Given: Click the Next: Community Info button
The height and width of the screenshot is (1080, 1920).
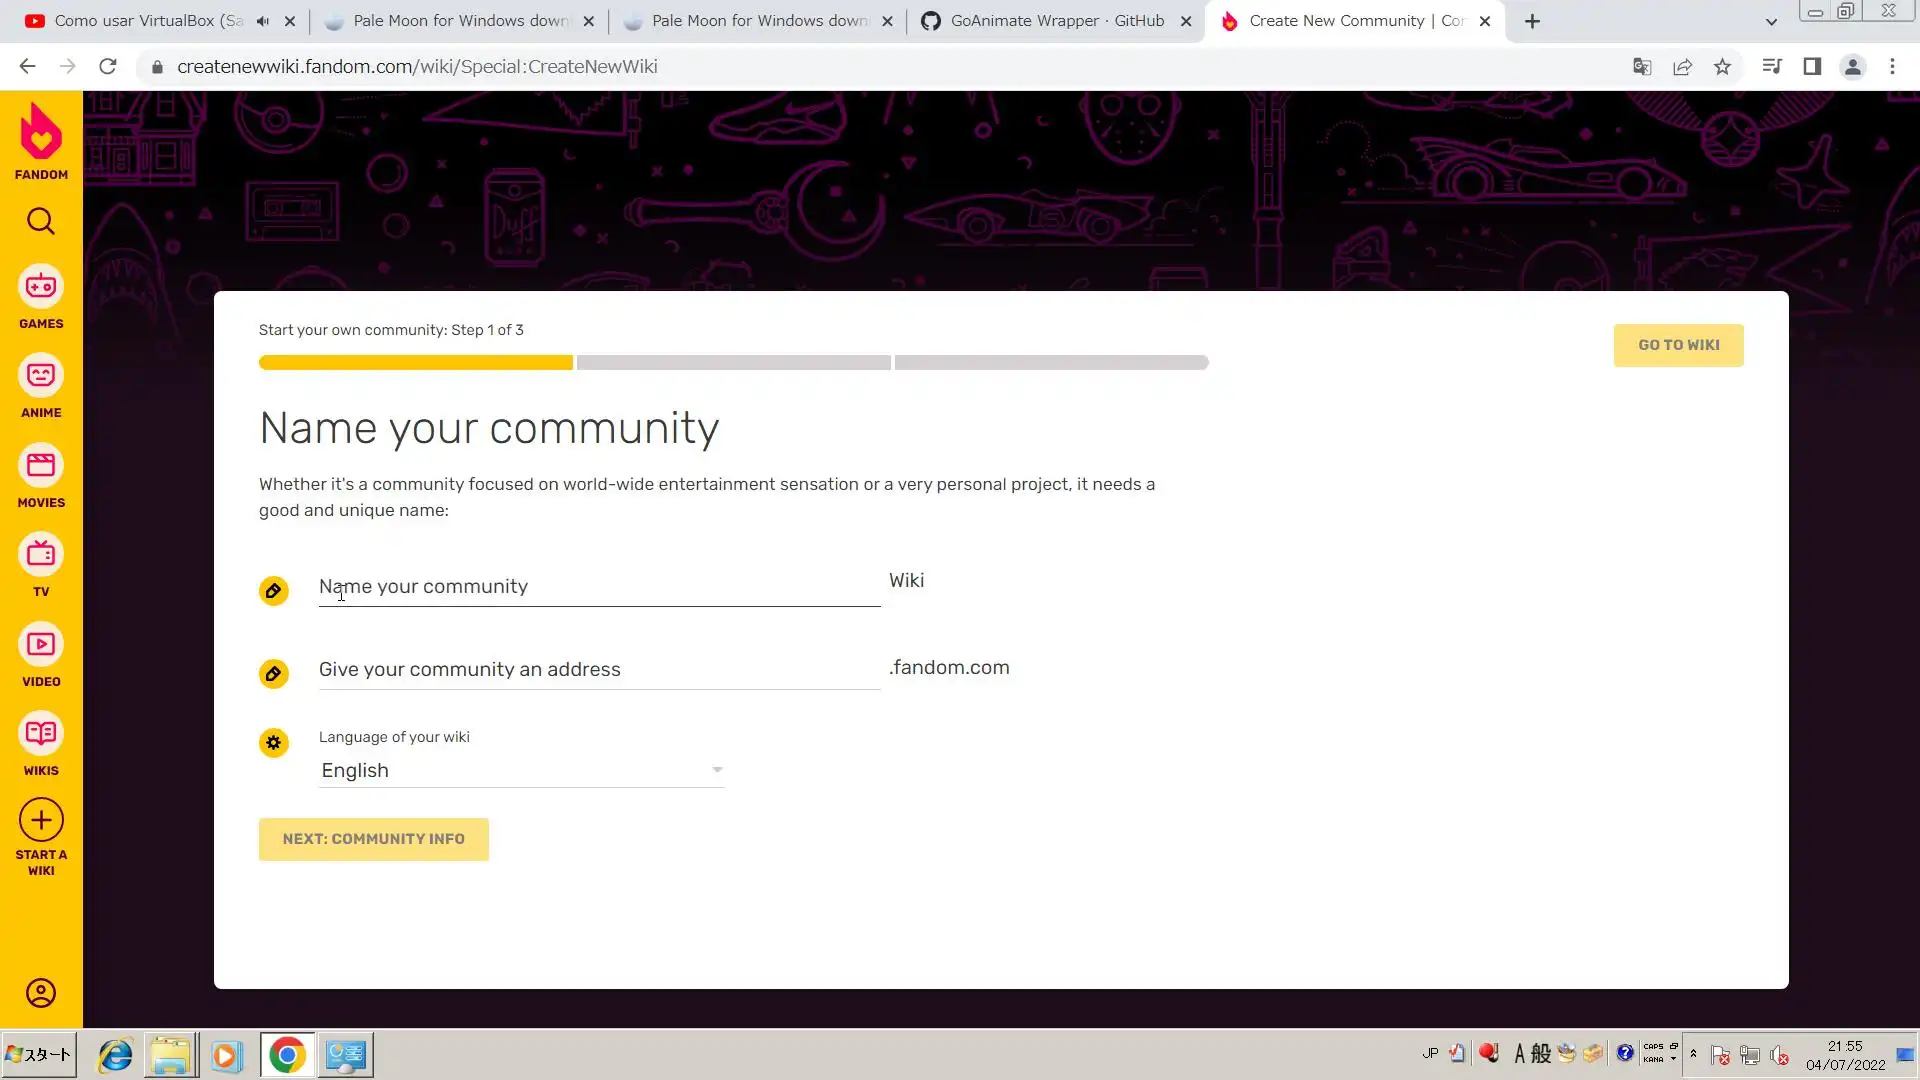Looking at the screenshot, I should pyautogui.click(x=373, y=839).
